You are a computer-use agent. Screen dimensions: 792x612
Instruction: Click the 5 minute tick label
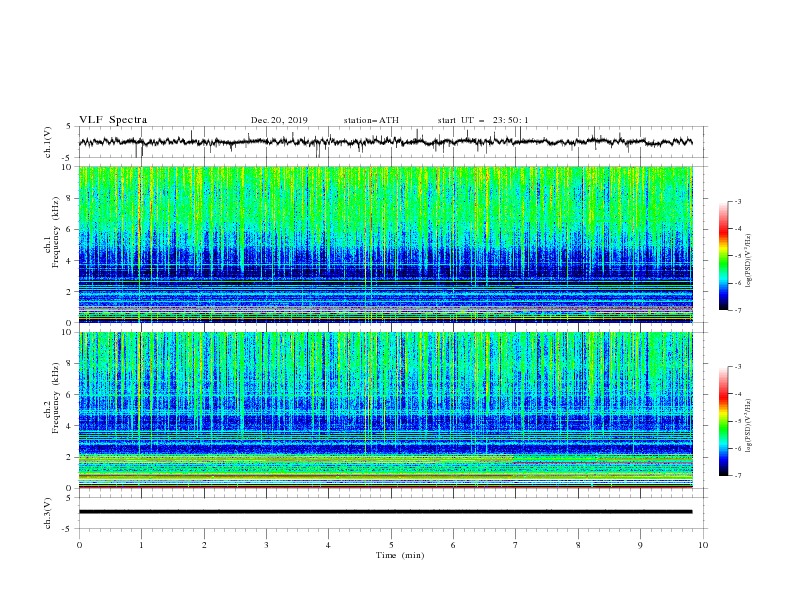pos(391,545)
